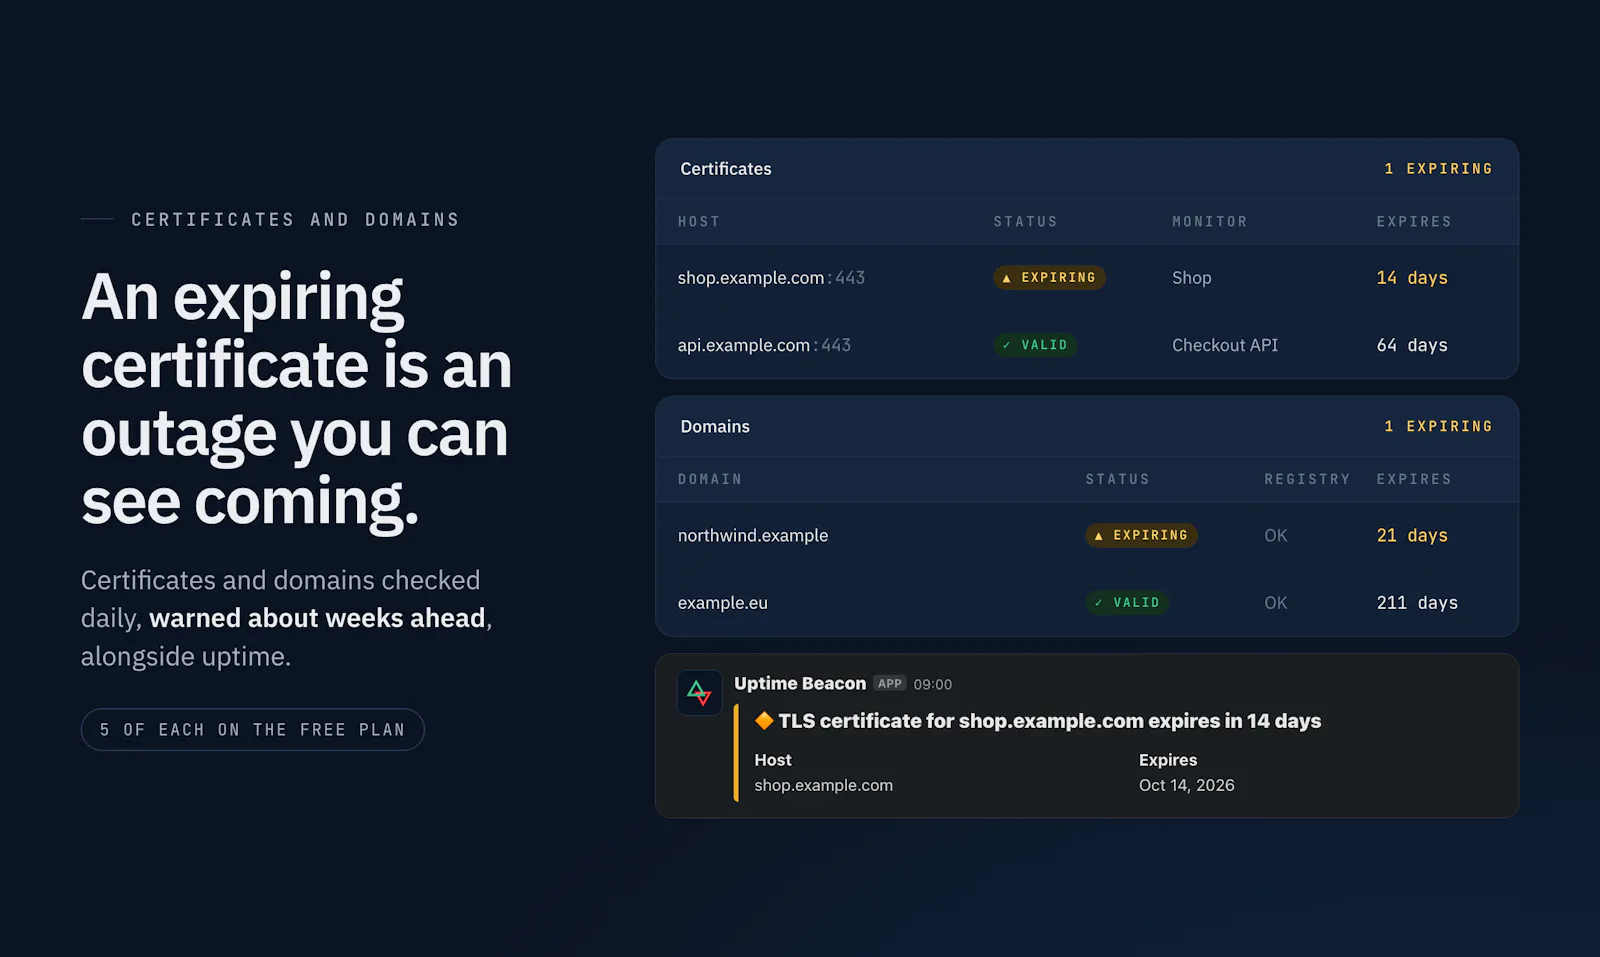Viewport: 1600px width, 957px height.
Task: Click the EXPIRING badge for northwind.example
Action: 1141,536
